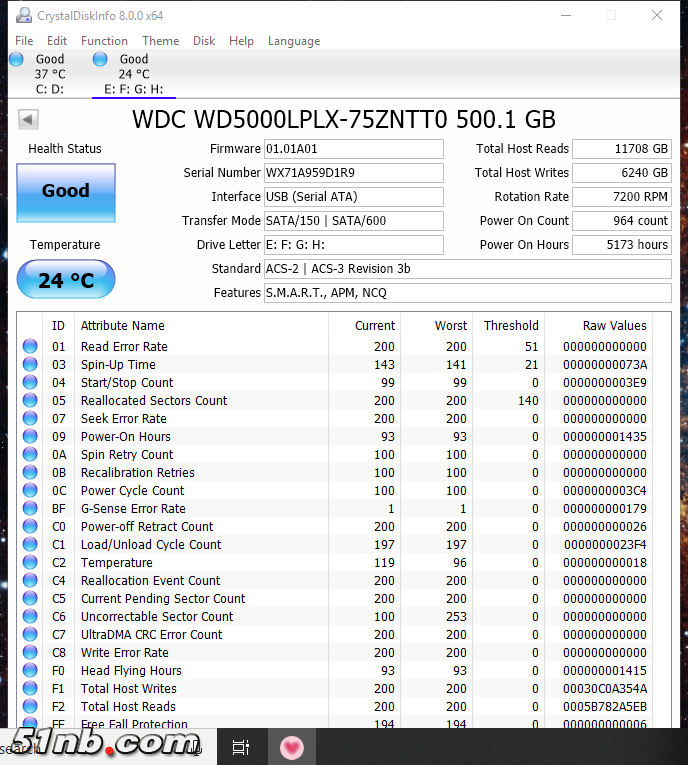
Task: Click the Good health status button
Action: coord(66,192)
